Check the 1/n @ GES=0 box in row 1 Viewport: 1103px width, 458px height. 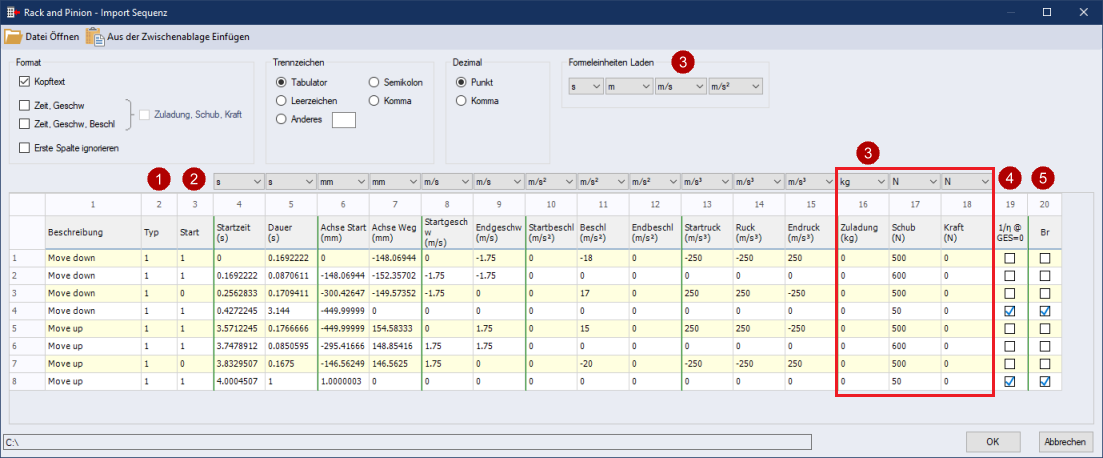1009,258
